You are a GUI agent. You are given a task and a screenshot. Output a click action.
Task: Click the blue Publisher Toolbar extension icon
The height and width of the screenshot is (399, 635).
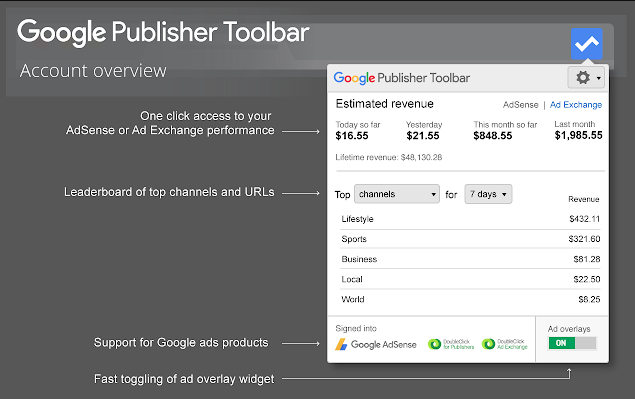(x=586, y=44)
